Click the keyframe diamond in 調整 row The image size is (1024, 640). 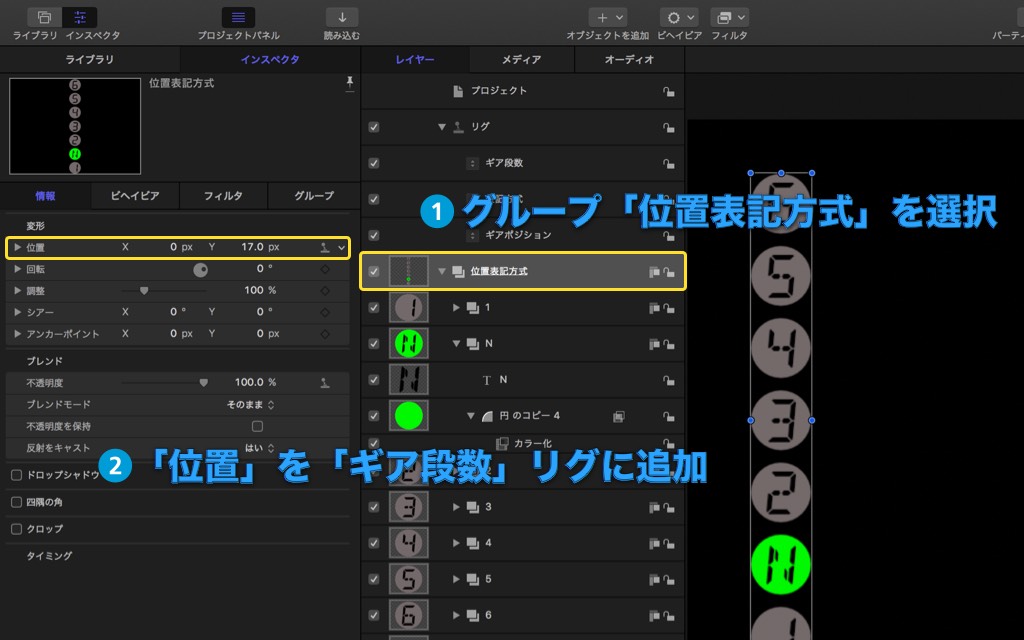coord(325,291)
